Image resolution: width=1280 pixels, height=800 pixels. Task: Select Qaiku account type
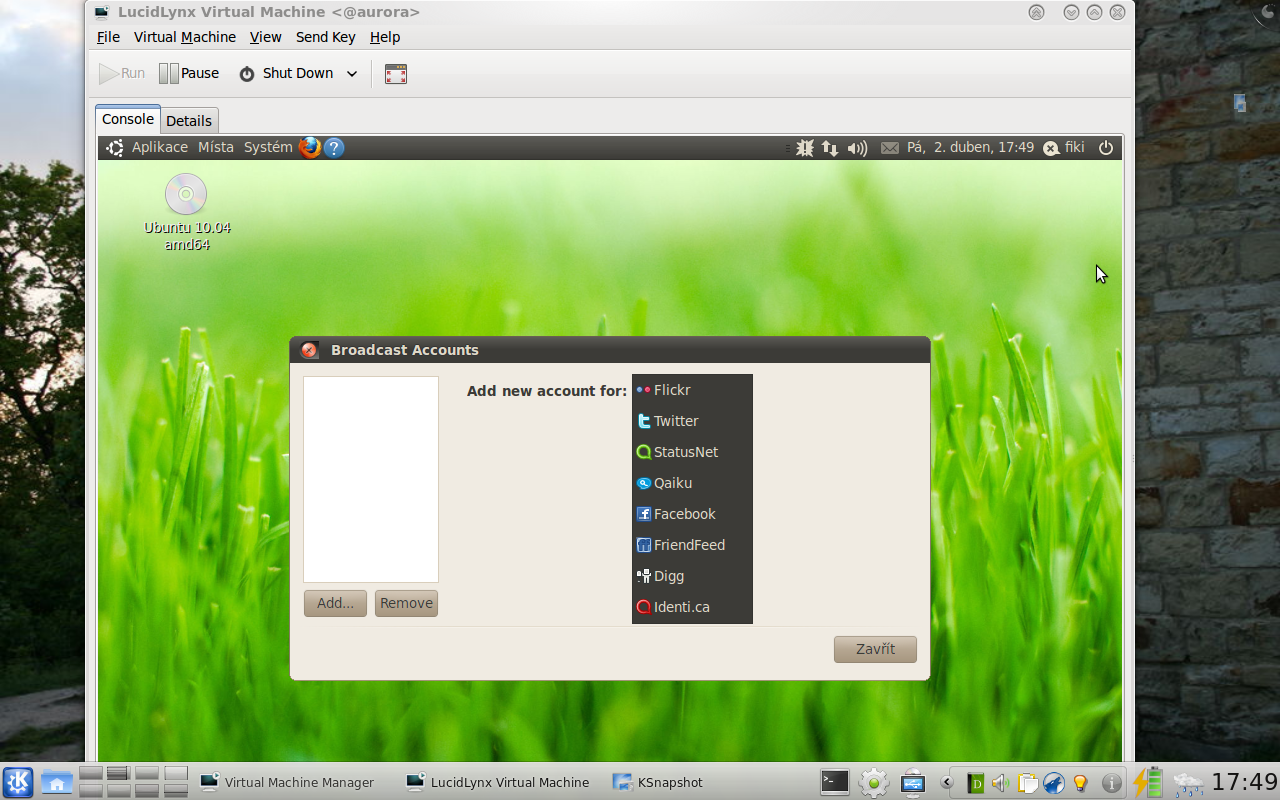pyautogui.click(x=692, y=483)
